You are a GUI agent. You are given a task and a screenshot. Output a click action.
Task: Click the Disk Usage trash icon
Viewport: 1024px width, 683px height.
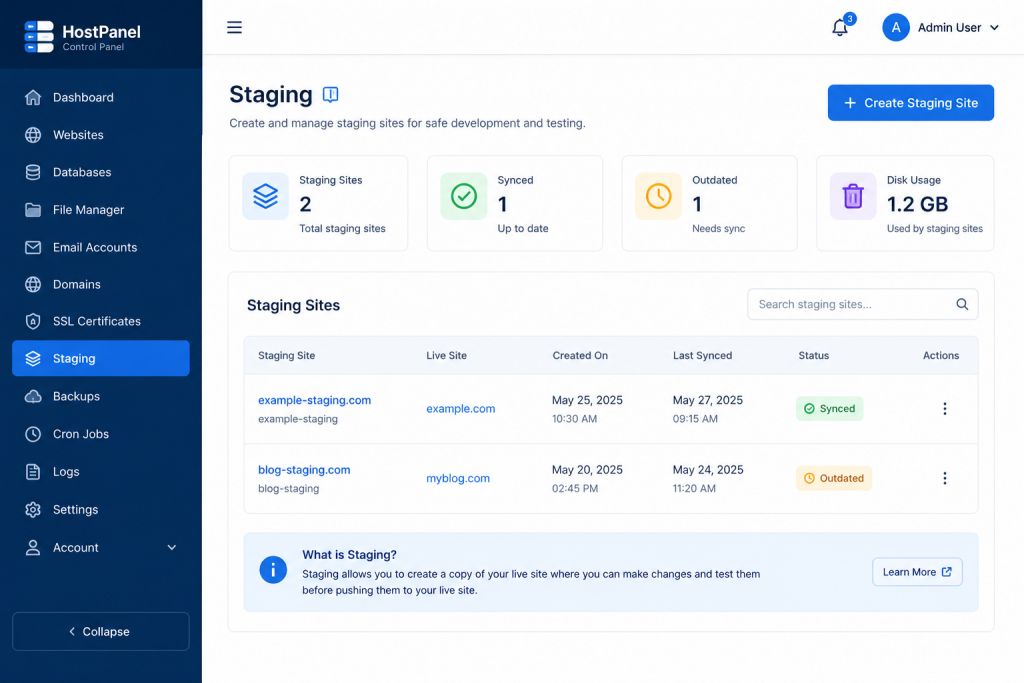[853, 196]
